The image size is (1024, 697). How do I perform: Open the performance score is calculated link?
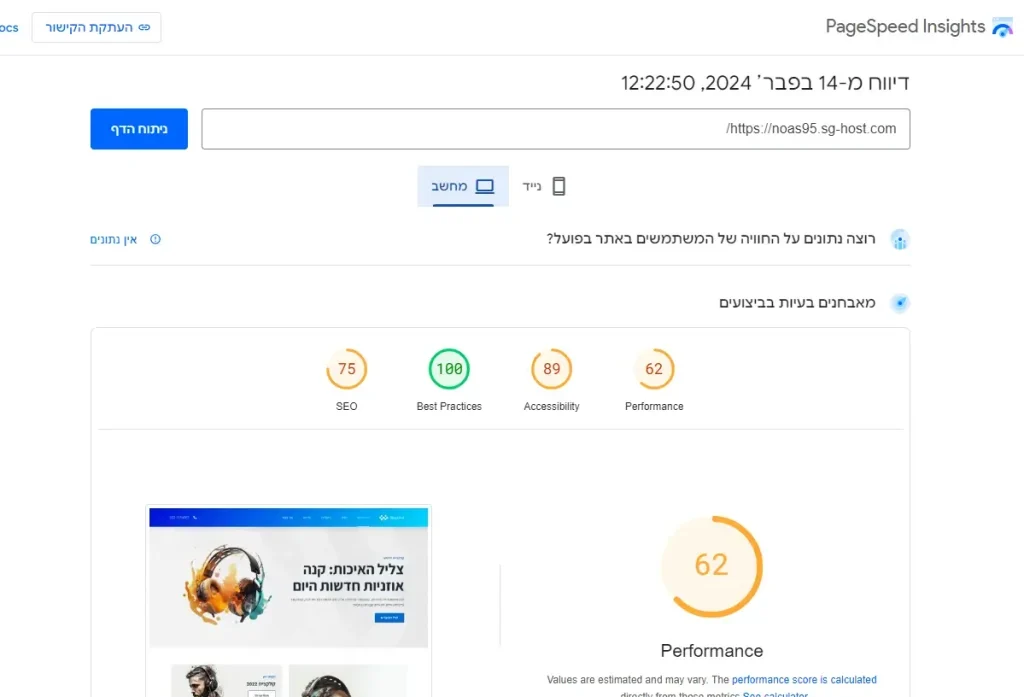point(805,679)
